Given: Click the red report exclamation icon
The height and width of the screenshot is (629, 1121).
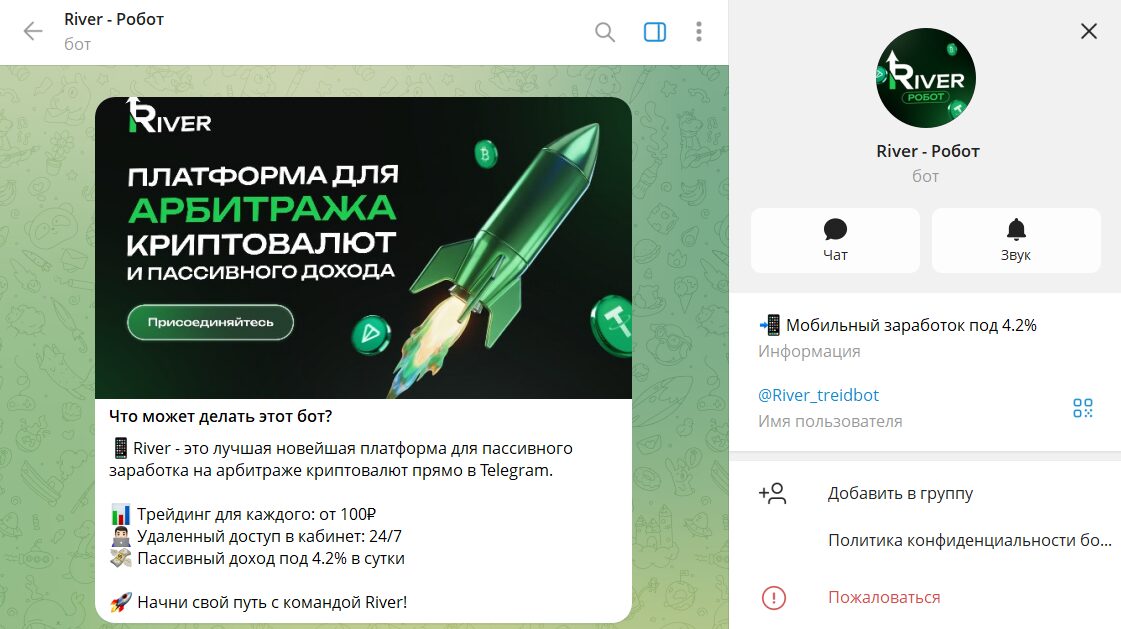Looking at the screenshot, I should pyautogui.click(x=774, y=598).
